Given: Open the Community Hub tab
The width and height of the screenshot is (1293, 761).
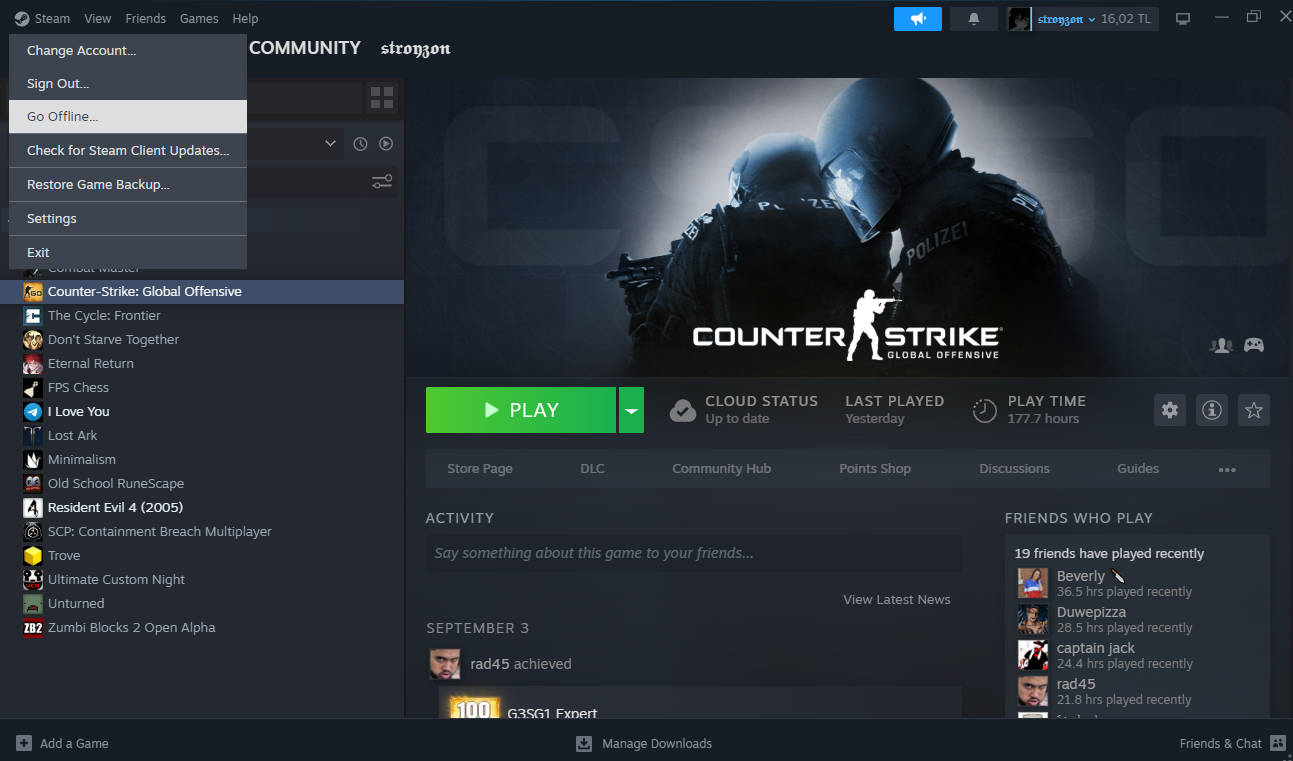Looking at the screenshot, I should click(722, 469).
